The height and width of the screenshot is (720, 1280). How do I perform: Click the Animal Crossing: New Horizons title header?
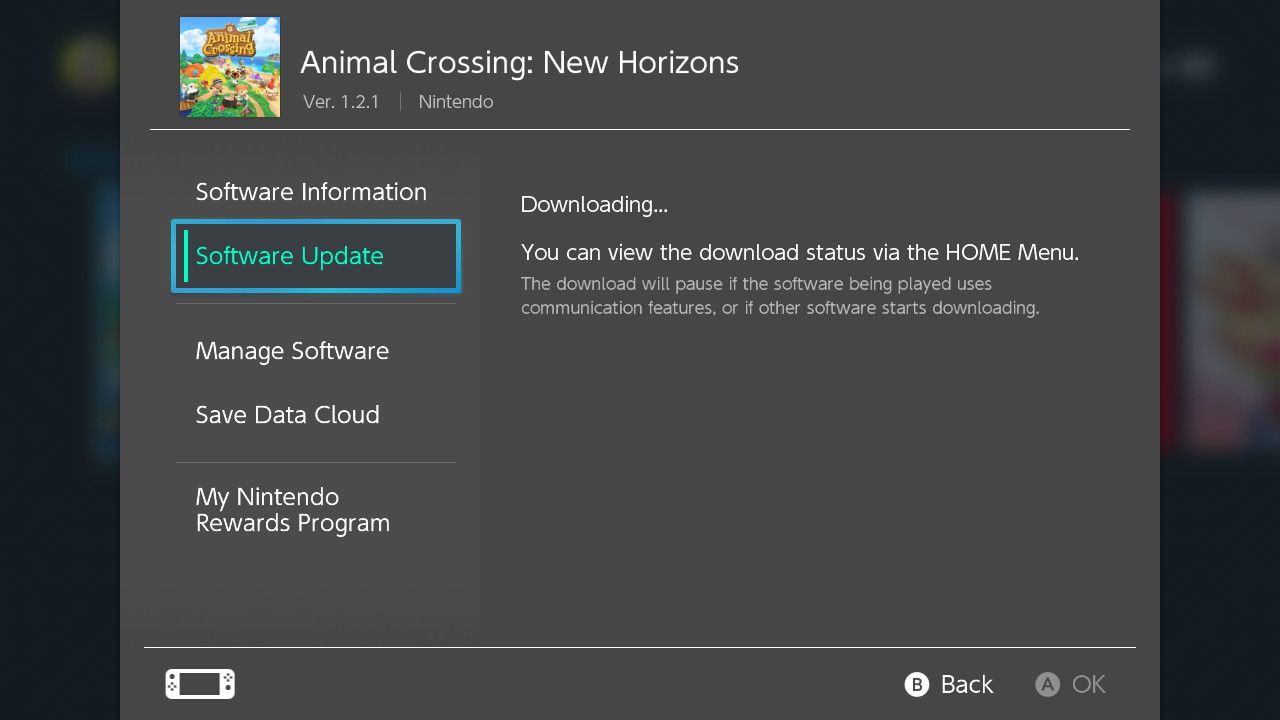point(519,62)
